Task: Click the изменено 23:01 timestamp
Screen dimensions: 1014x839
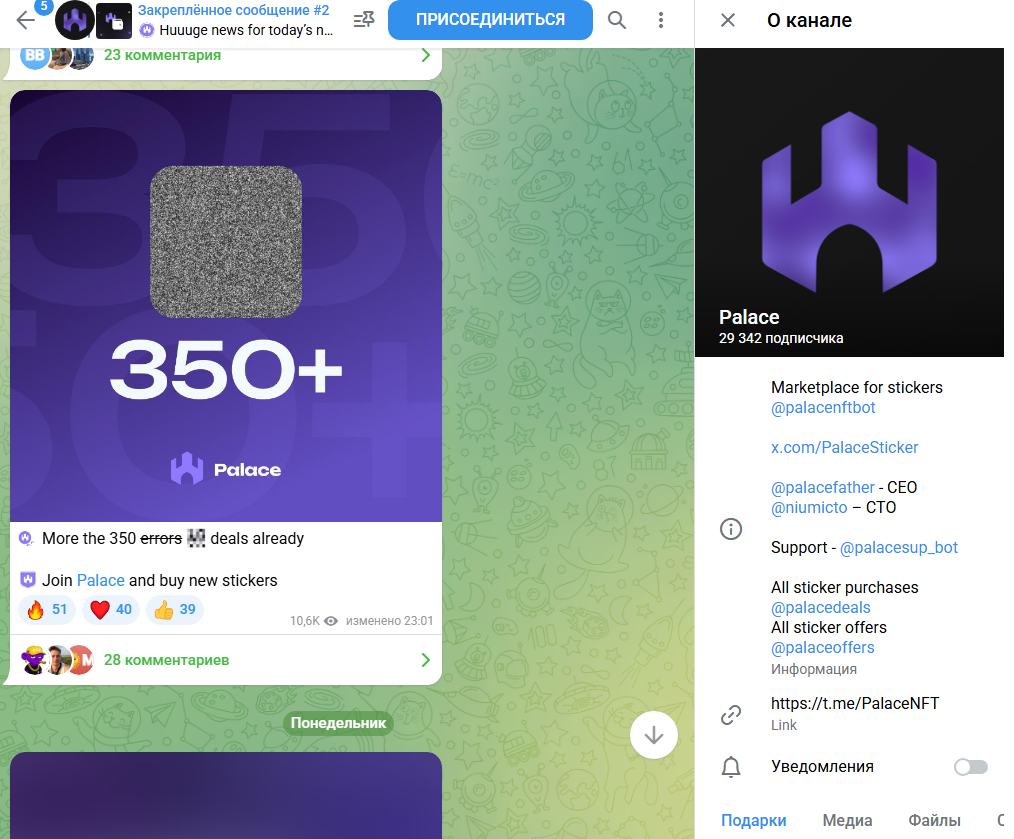Action: [389, 621]
